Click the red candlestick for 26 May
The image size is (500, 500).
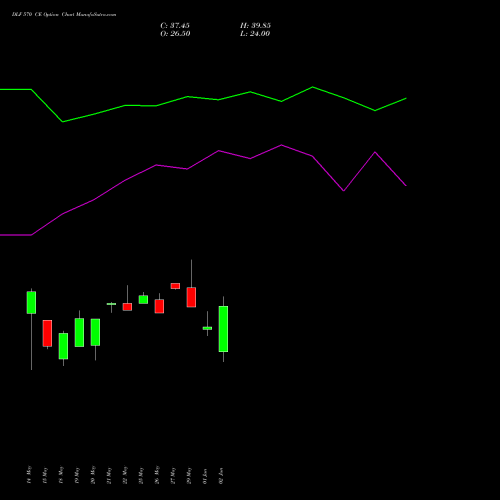(x=159, y=306)
